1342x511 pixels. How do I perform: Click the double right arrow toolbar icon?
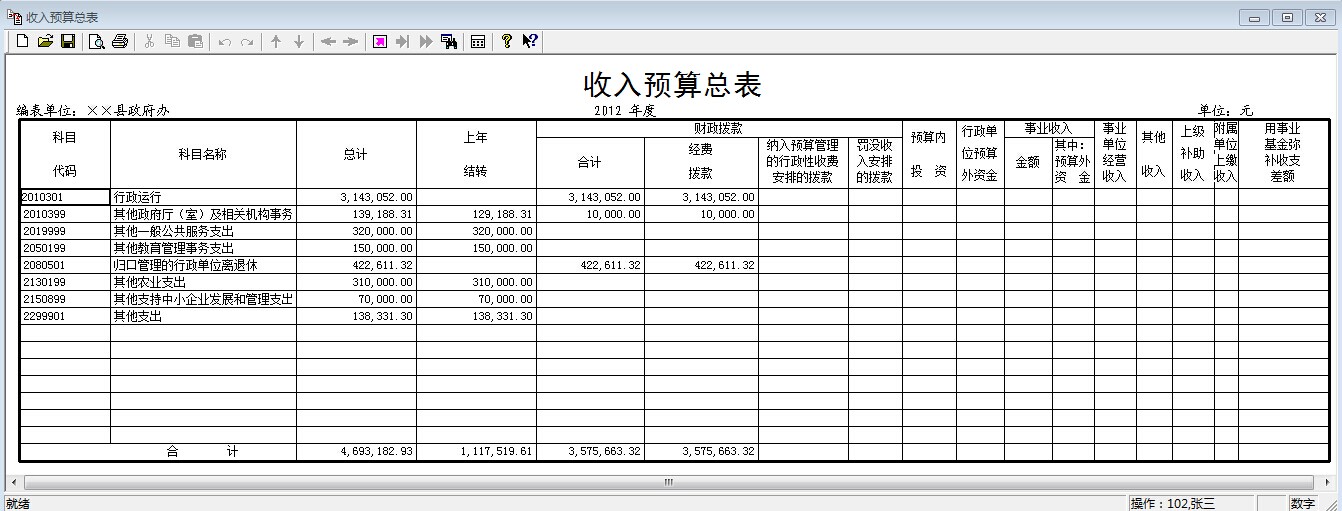(x=426, y=41)
